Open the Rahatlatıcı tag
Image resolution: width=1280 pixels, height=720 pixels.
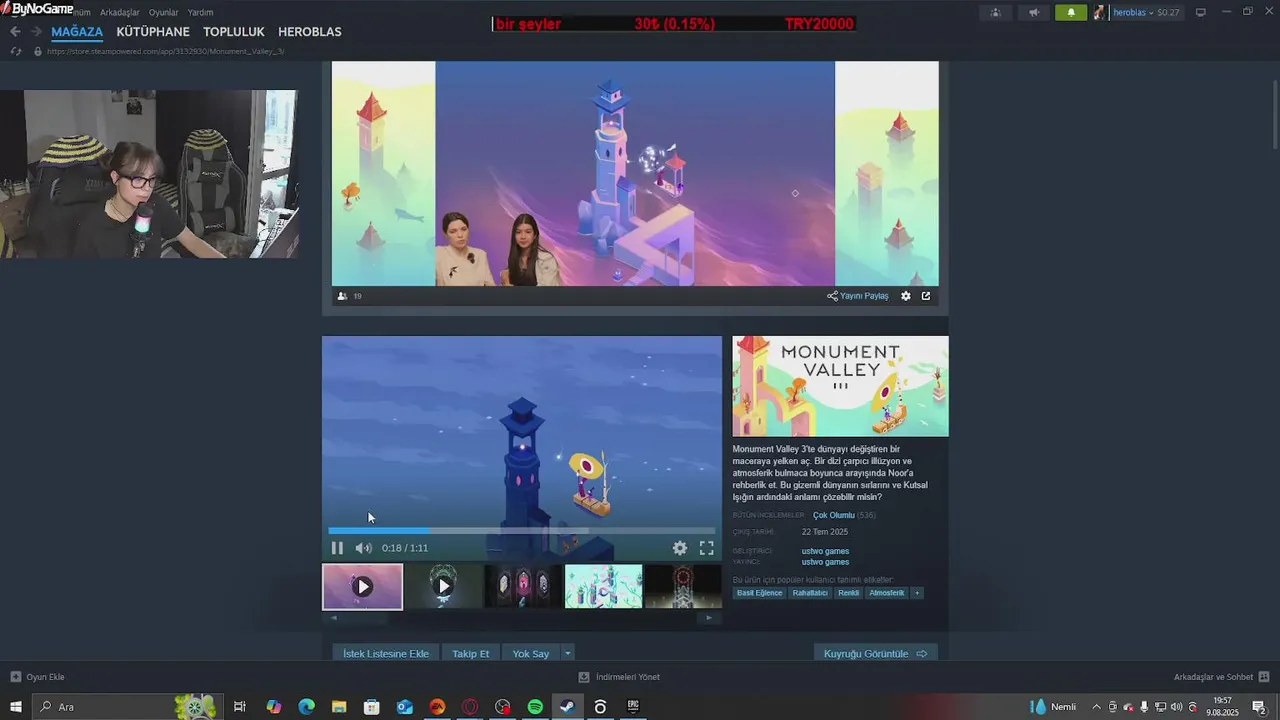[810, 593]
